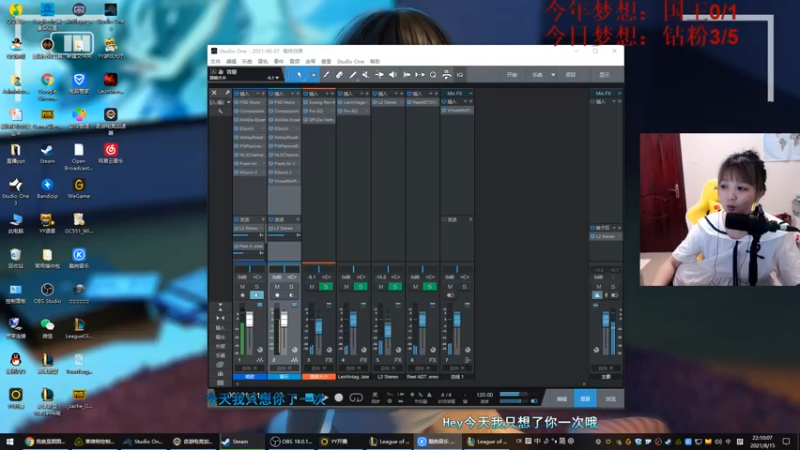Click channel 5 L2 Stereo fader handle

coord(388,329)
